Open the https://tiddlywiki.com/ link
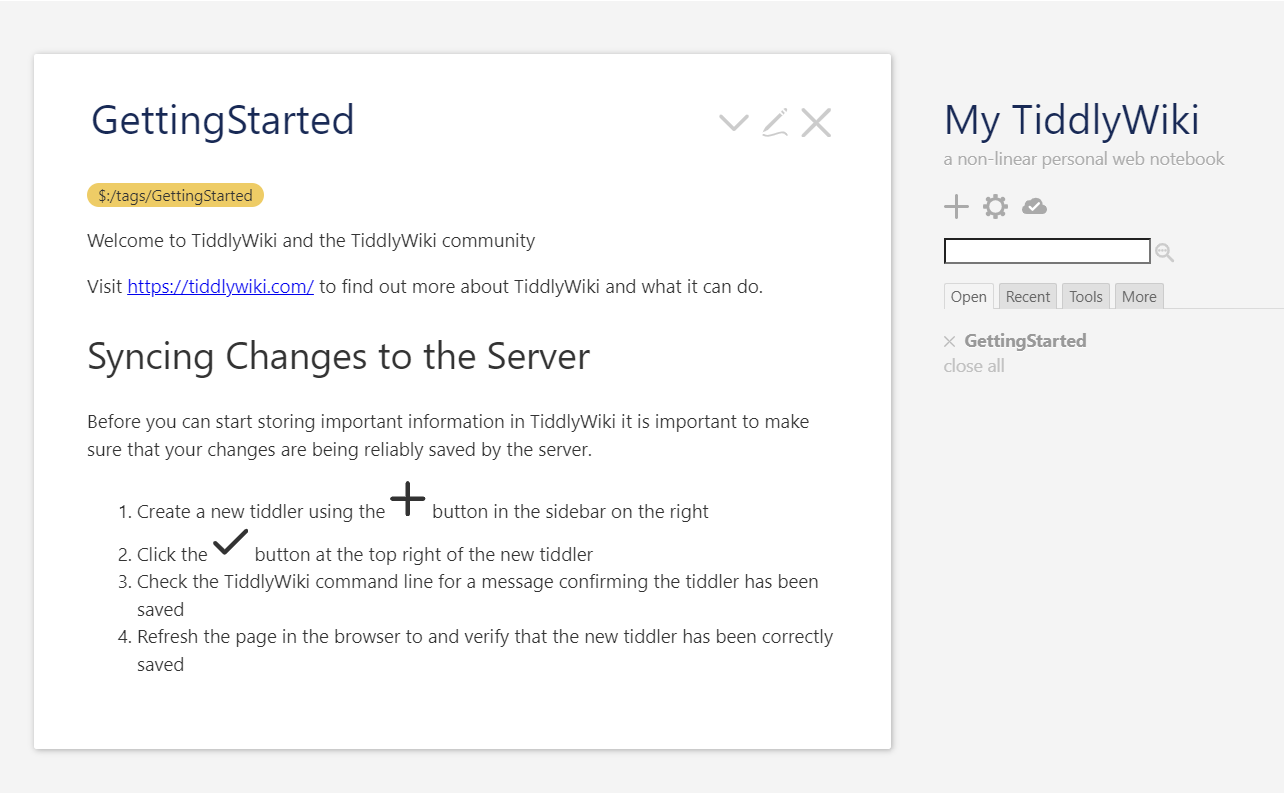The image size is (1284, 793). pyautogui.click(x=220, y=287)
